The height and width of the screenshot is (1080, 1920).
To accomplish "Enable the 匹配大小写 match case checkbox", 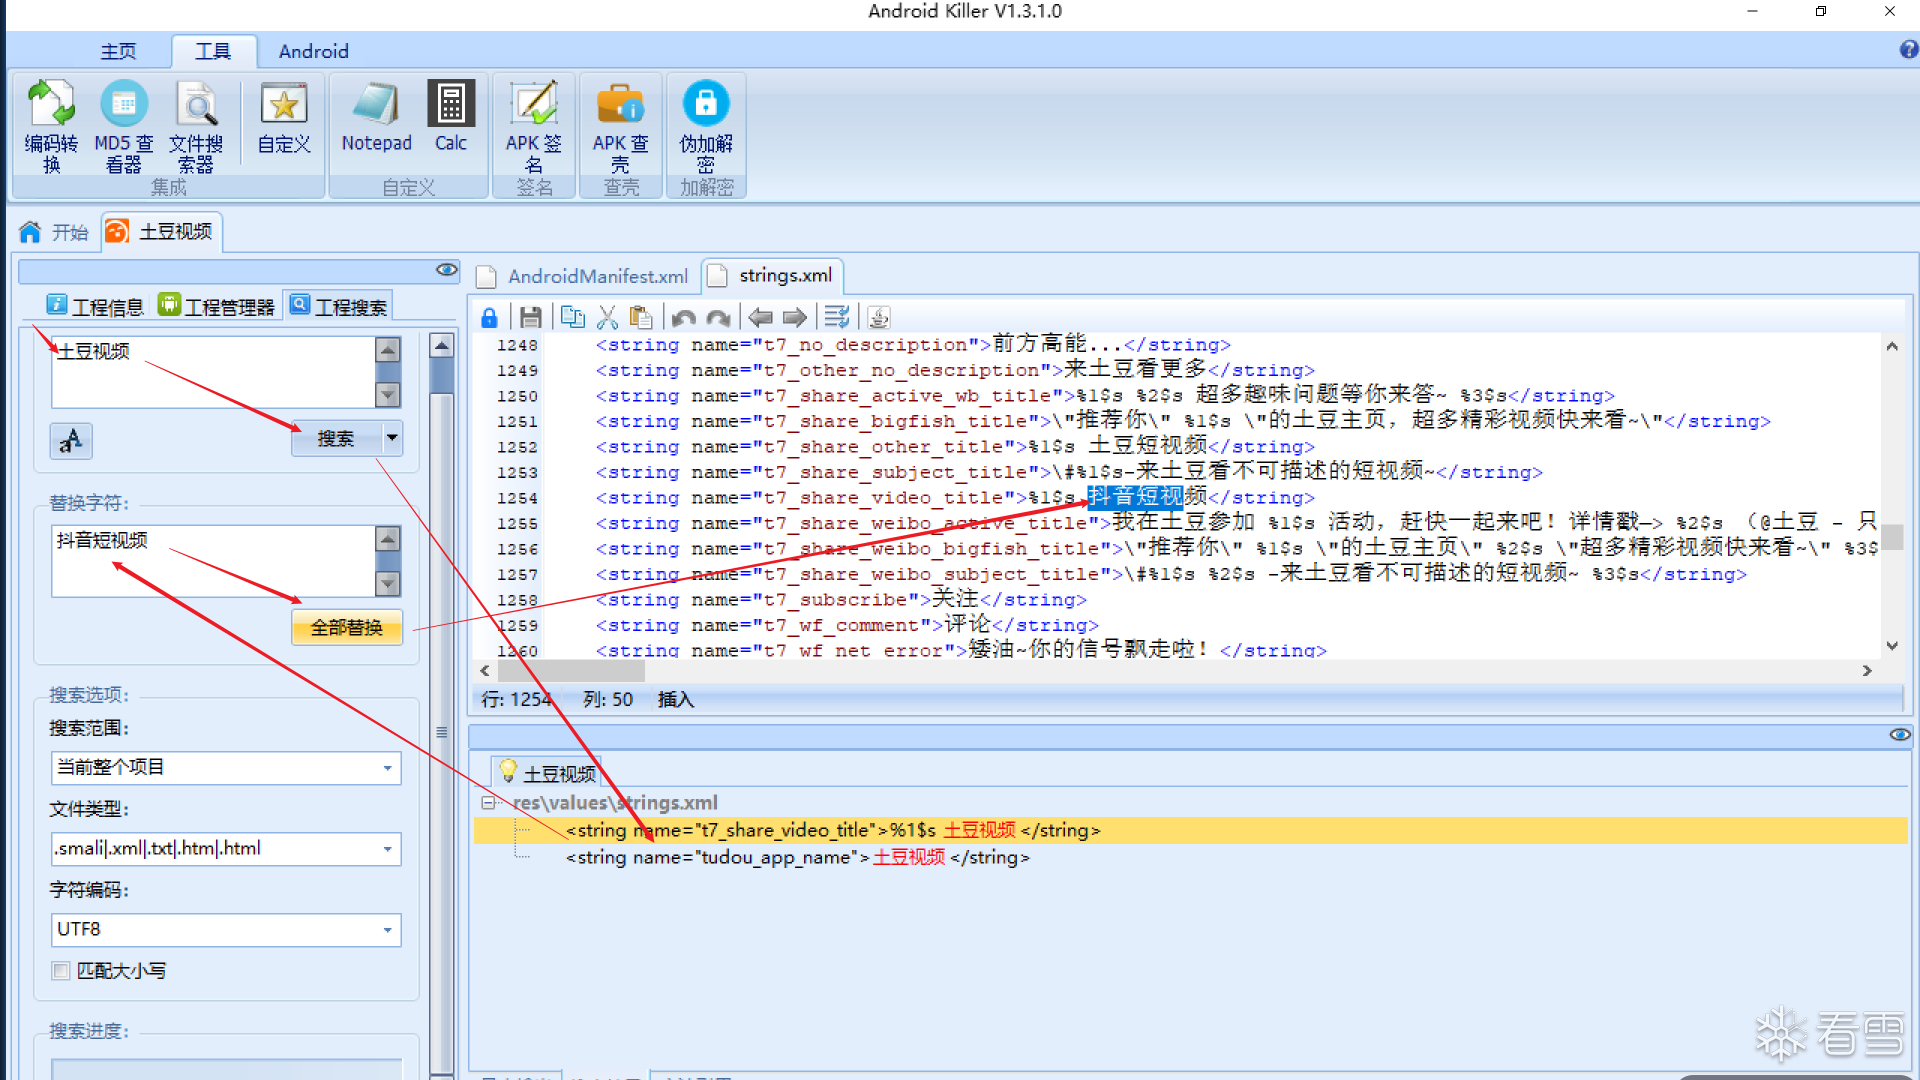I will point(61,970).
